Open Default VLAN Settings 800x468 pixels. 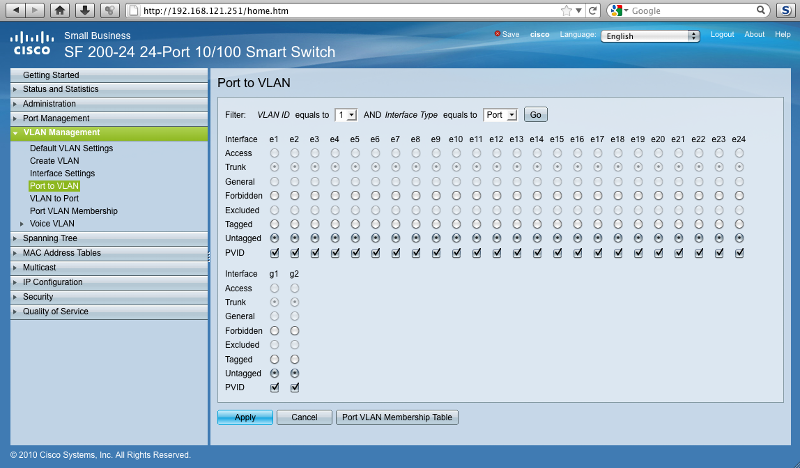click(x=71, y=148)
